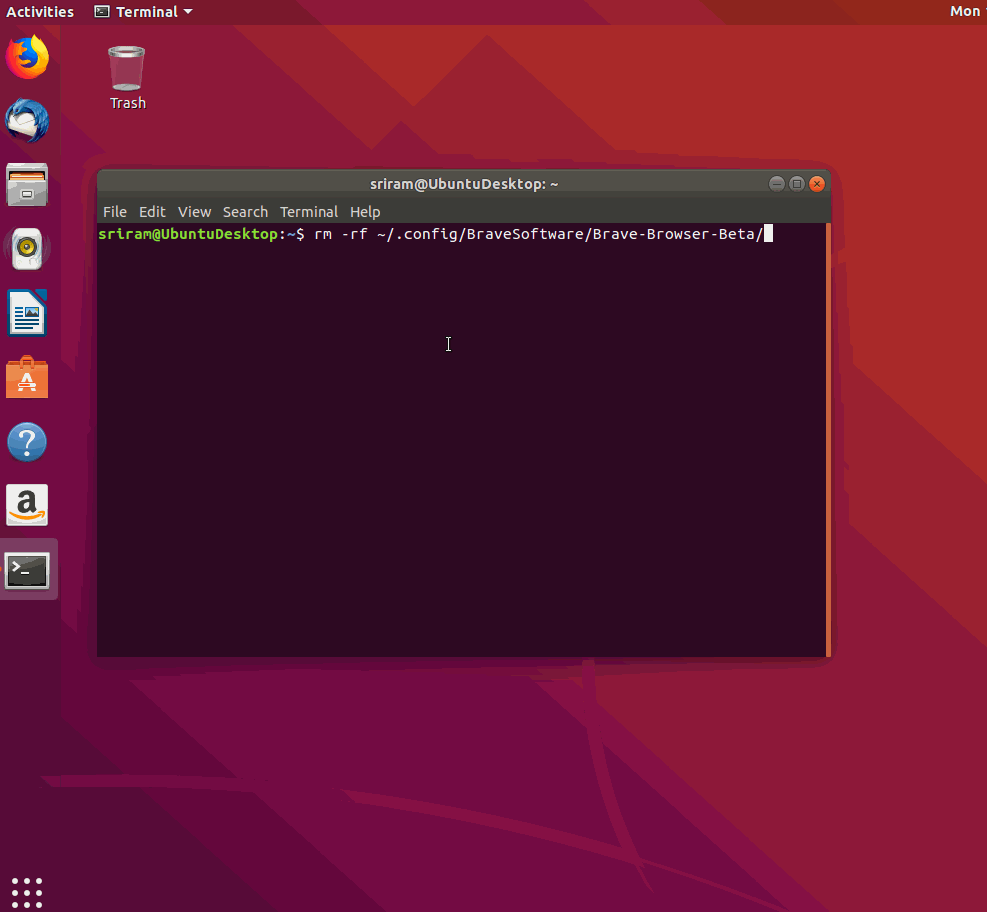The height and width of the screenshot is (912, 987).
Task: Open the Edit menu in Terminal
Action: [x=152, y=212]
